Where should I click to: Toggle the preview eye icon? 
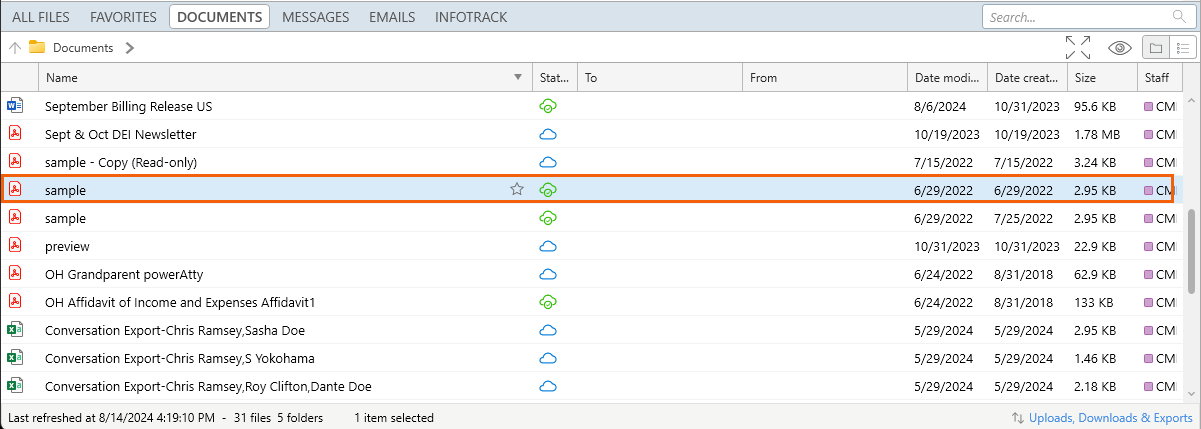click(x=1120, y=47)
